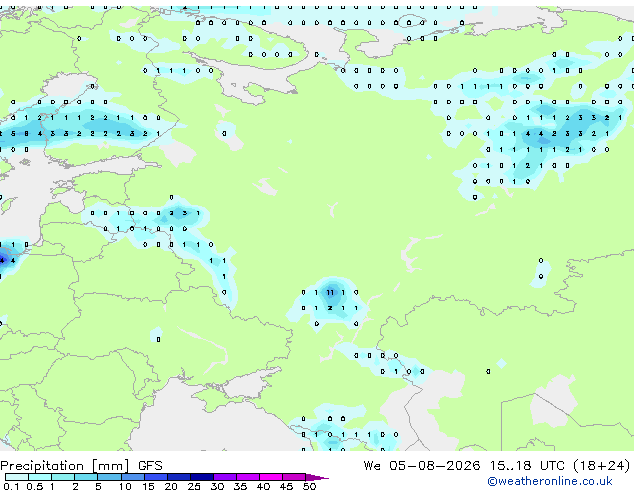Pick the 20–25 mm legend color swatch
634x490 pixels.
(179, 477)
